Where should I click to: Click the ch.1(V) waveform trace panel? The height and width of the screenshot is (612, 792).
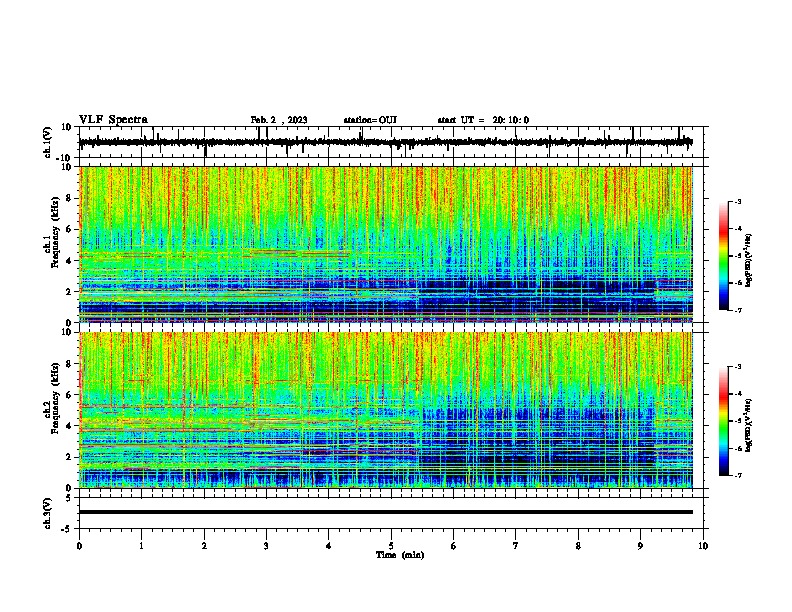(x=391, y=142)
